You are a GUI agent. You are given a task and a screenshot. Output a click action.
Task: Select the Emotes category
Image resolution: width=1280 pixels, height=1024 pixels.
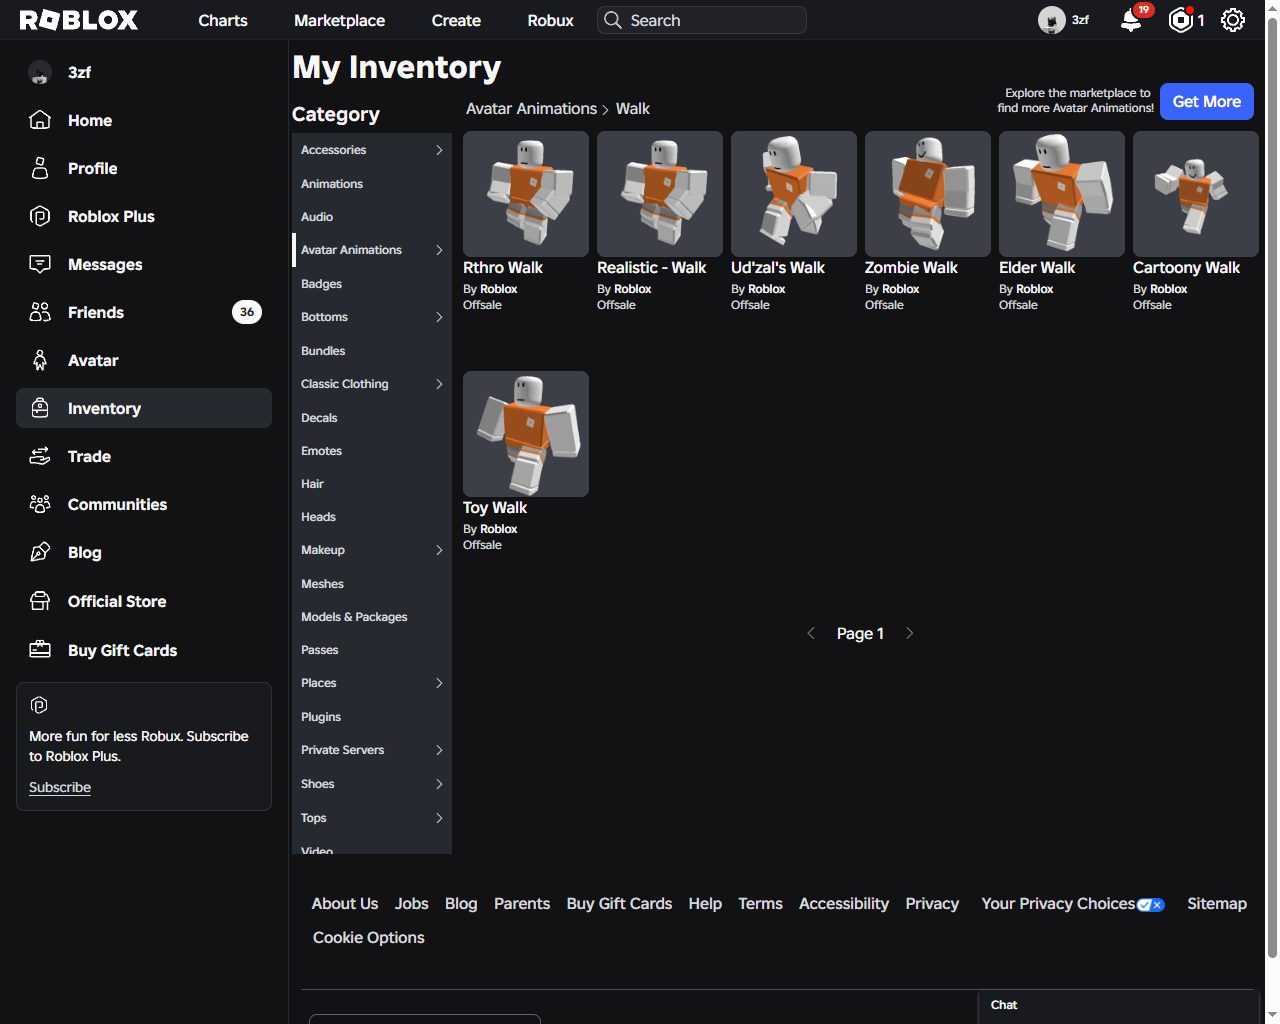point(372,451)
